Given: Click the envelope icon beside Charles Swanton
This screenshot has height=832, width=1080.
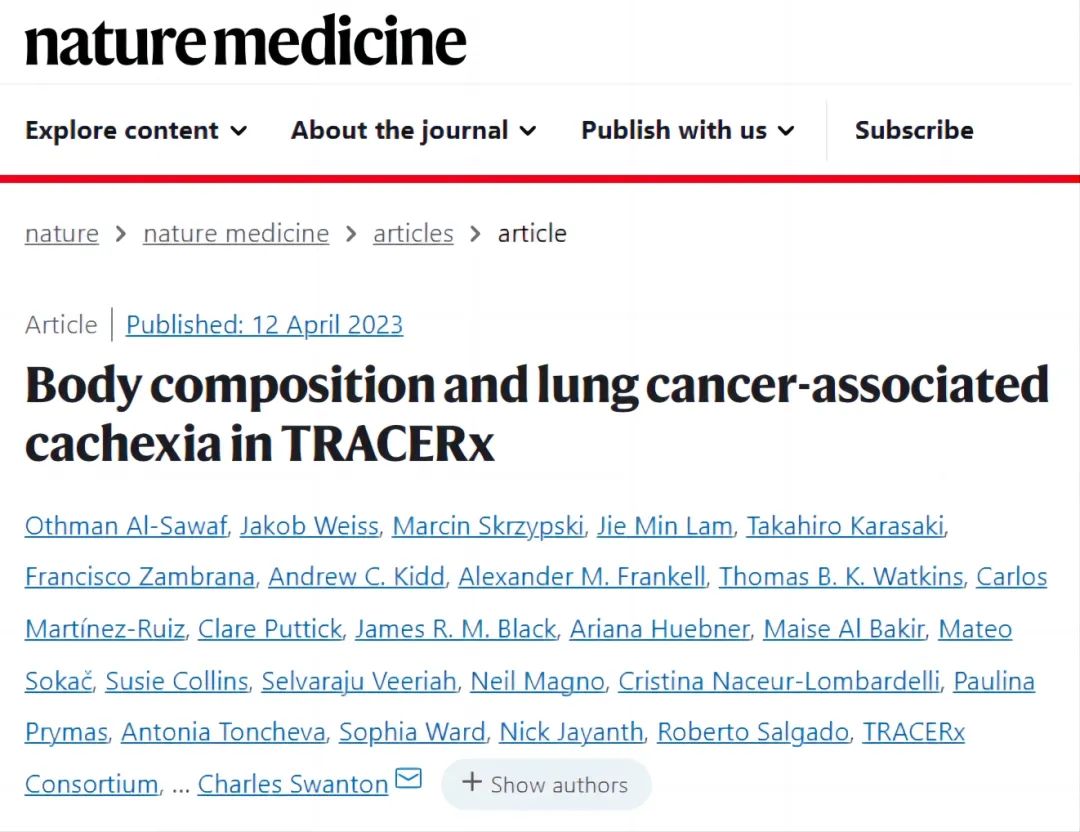Looking at the screenshot, I should [409, 779].
